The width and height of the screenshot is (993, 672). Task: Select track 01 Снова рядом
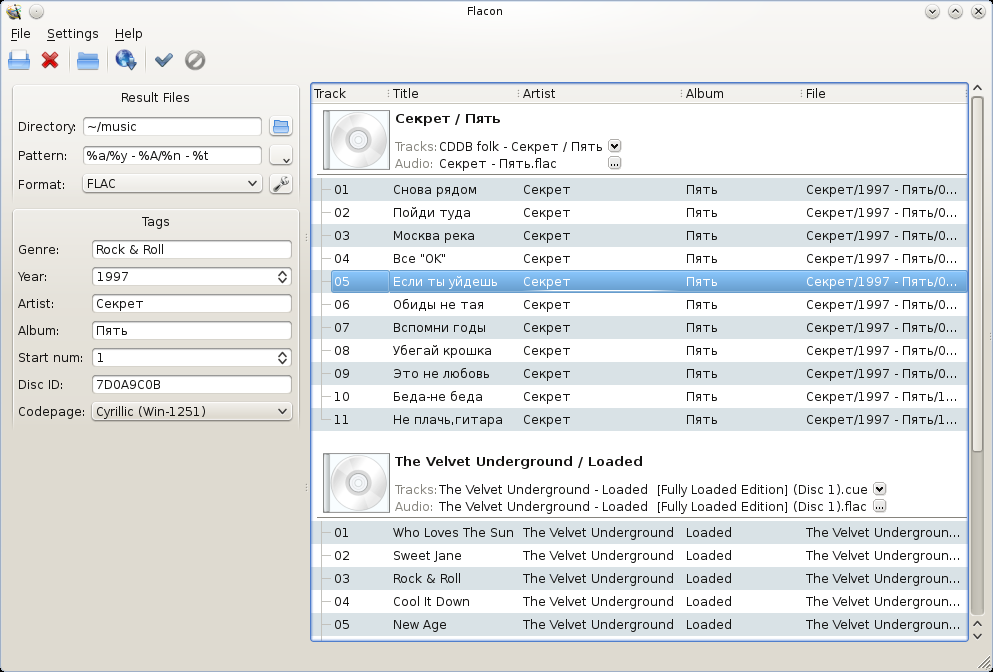(640, 189)
